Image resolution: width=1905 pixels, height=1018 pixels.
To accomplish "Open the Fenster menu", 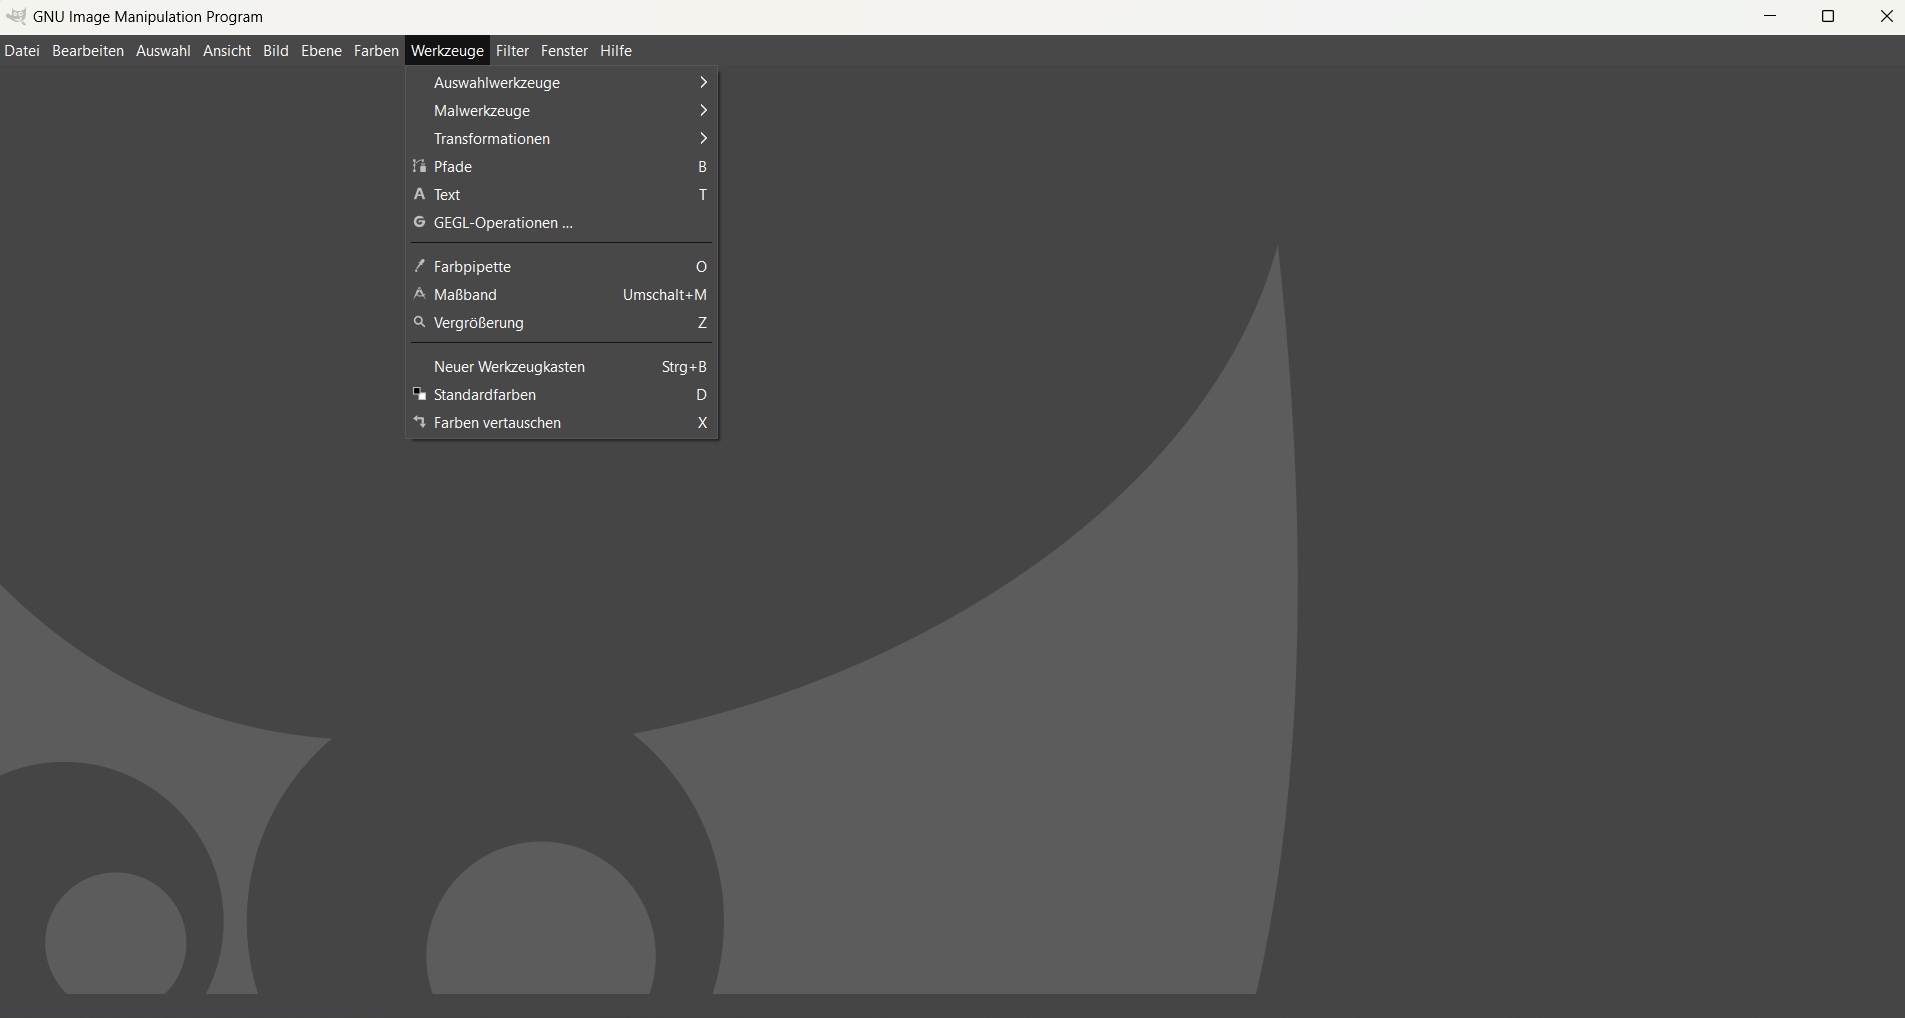I will (x=564, y=51).
